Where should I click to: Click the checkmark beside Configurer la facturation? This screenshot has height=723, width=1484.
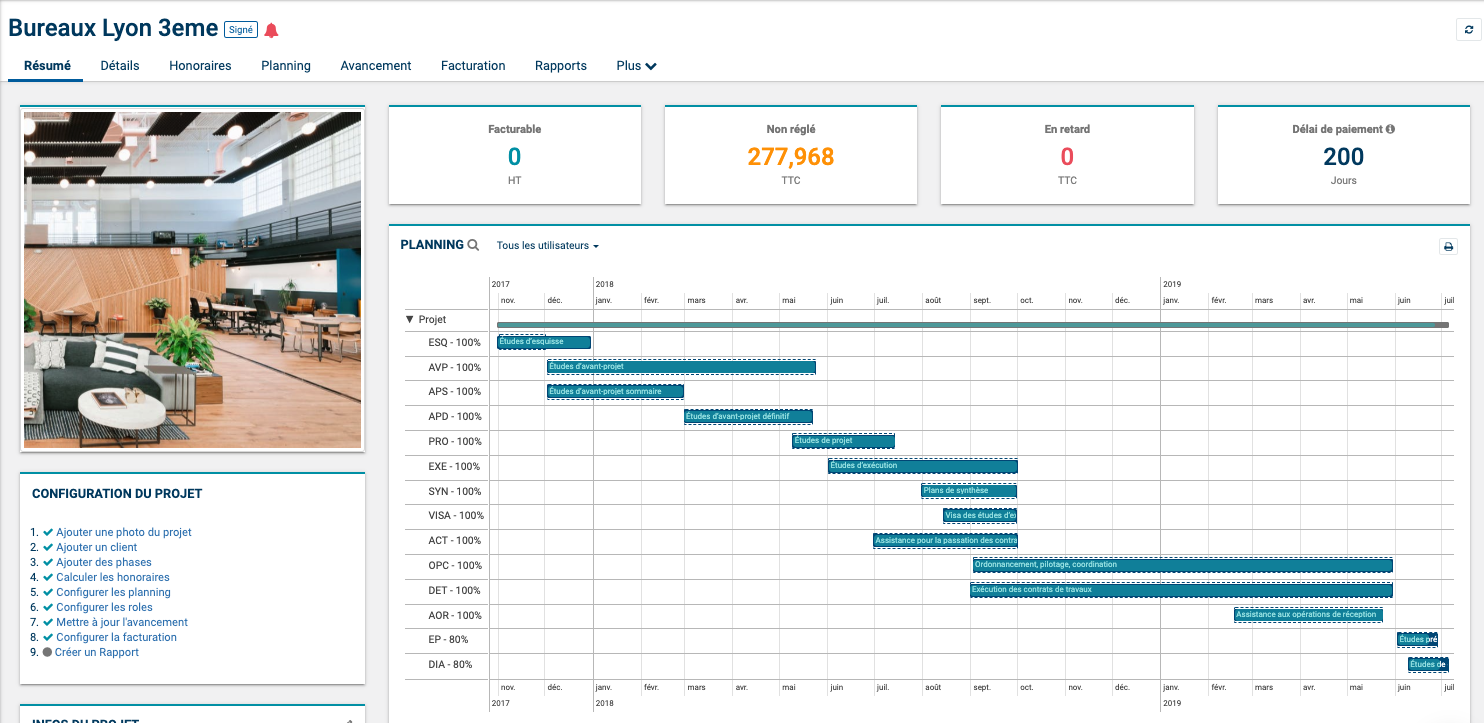pos(47,637)
